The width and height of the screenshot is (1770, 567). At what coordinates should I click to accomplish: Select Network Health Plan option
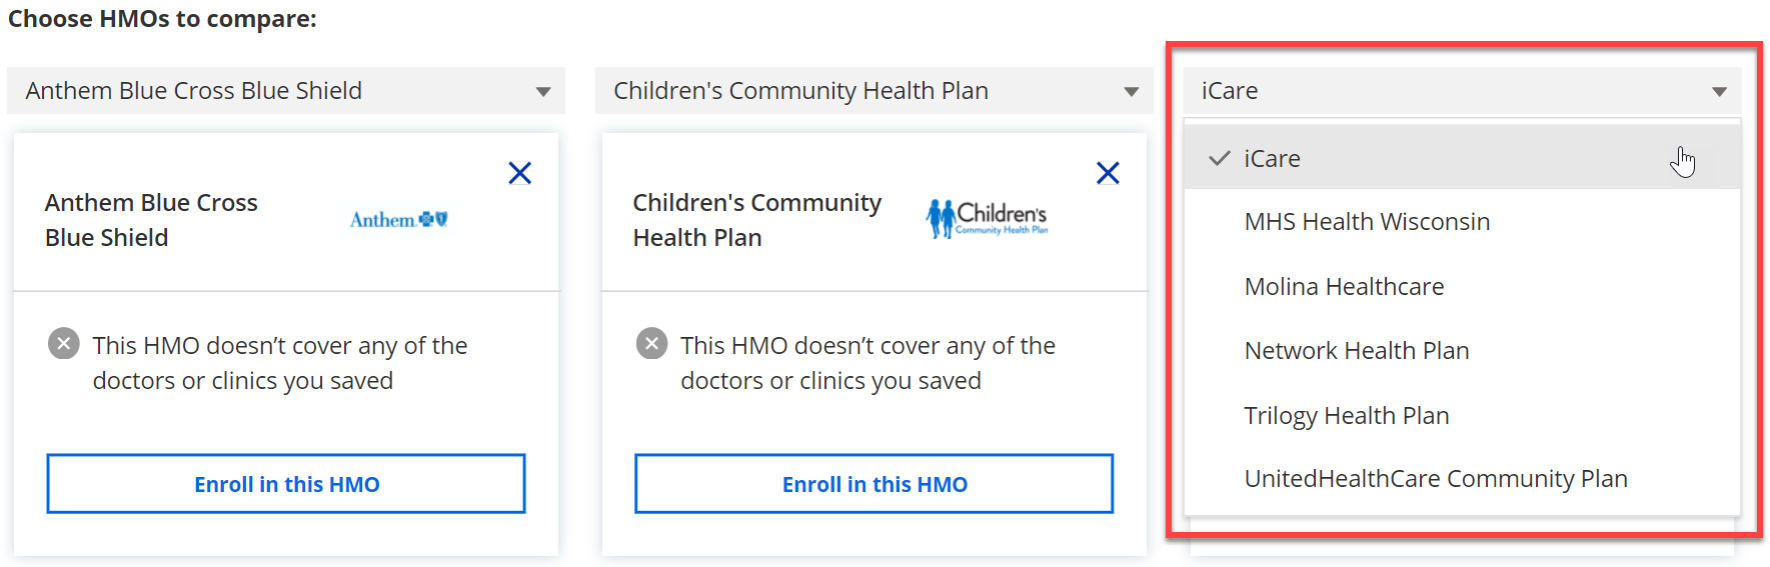[x=1356, y=351]
